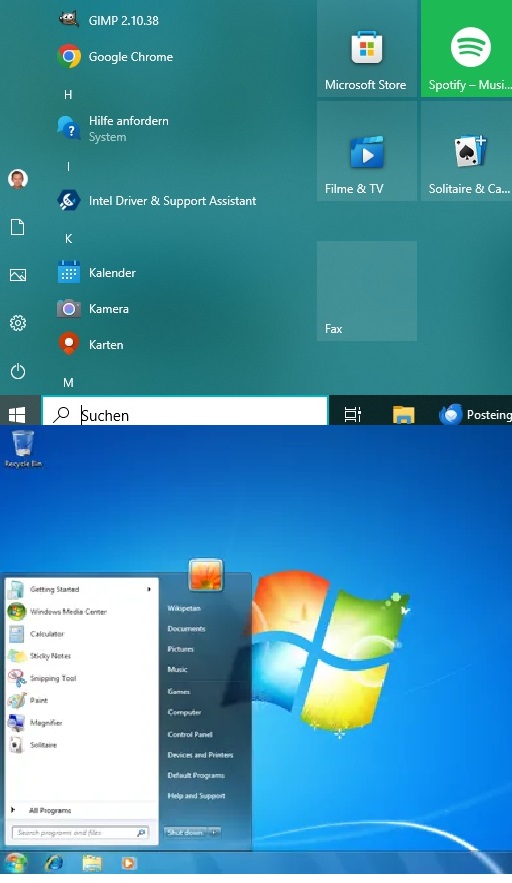Open GIMP 2.10.38 from the app list

pyautogui.click(x=109, y=20)
